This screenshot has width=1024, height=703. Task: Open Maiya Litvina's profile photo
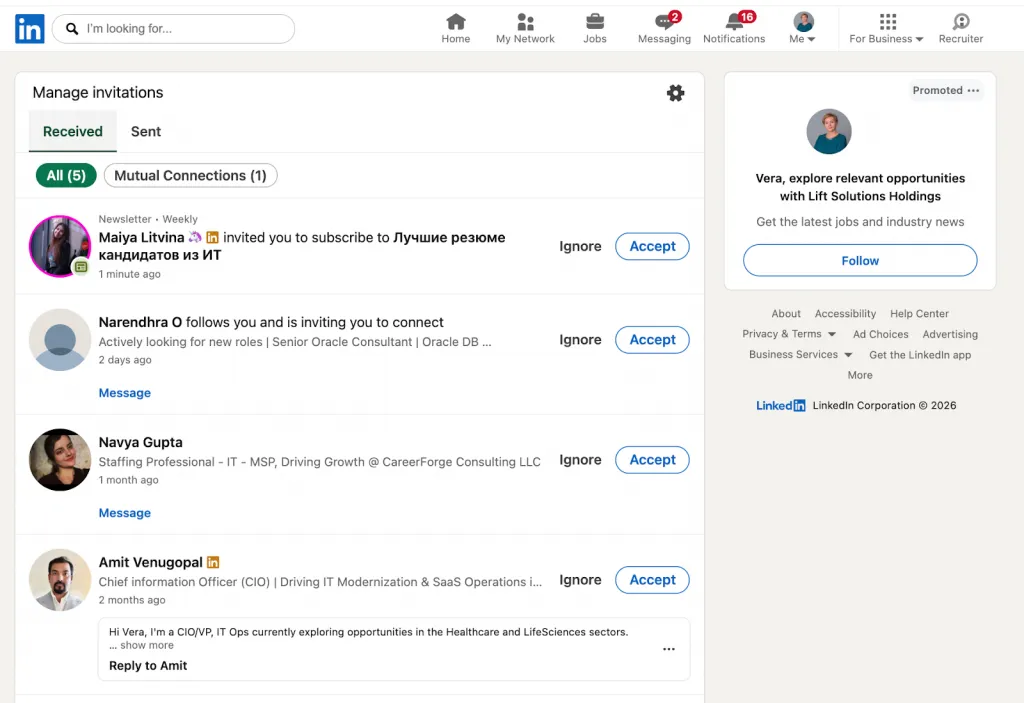tap(60, 246)
